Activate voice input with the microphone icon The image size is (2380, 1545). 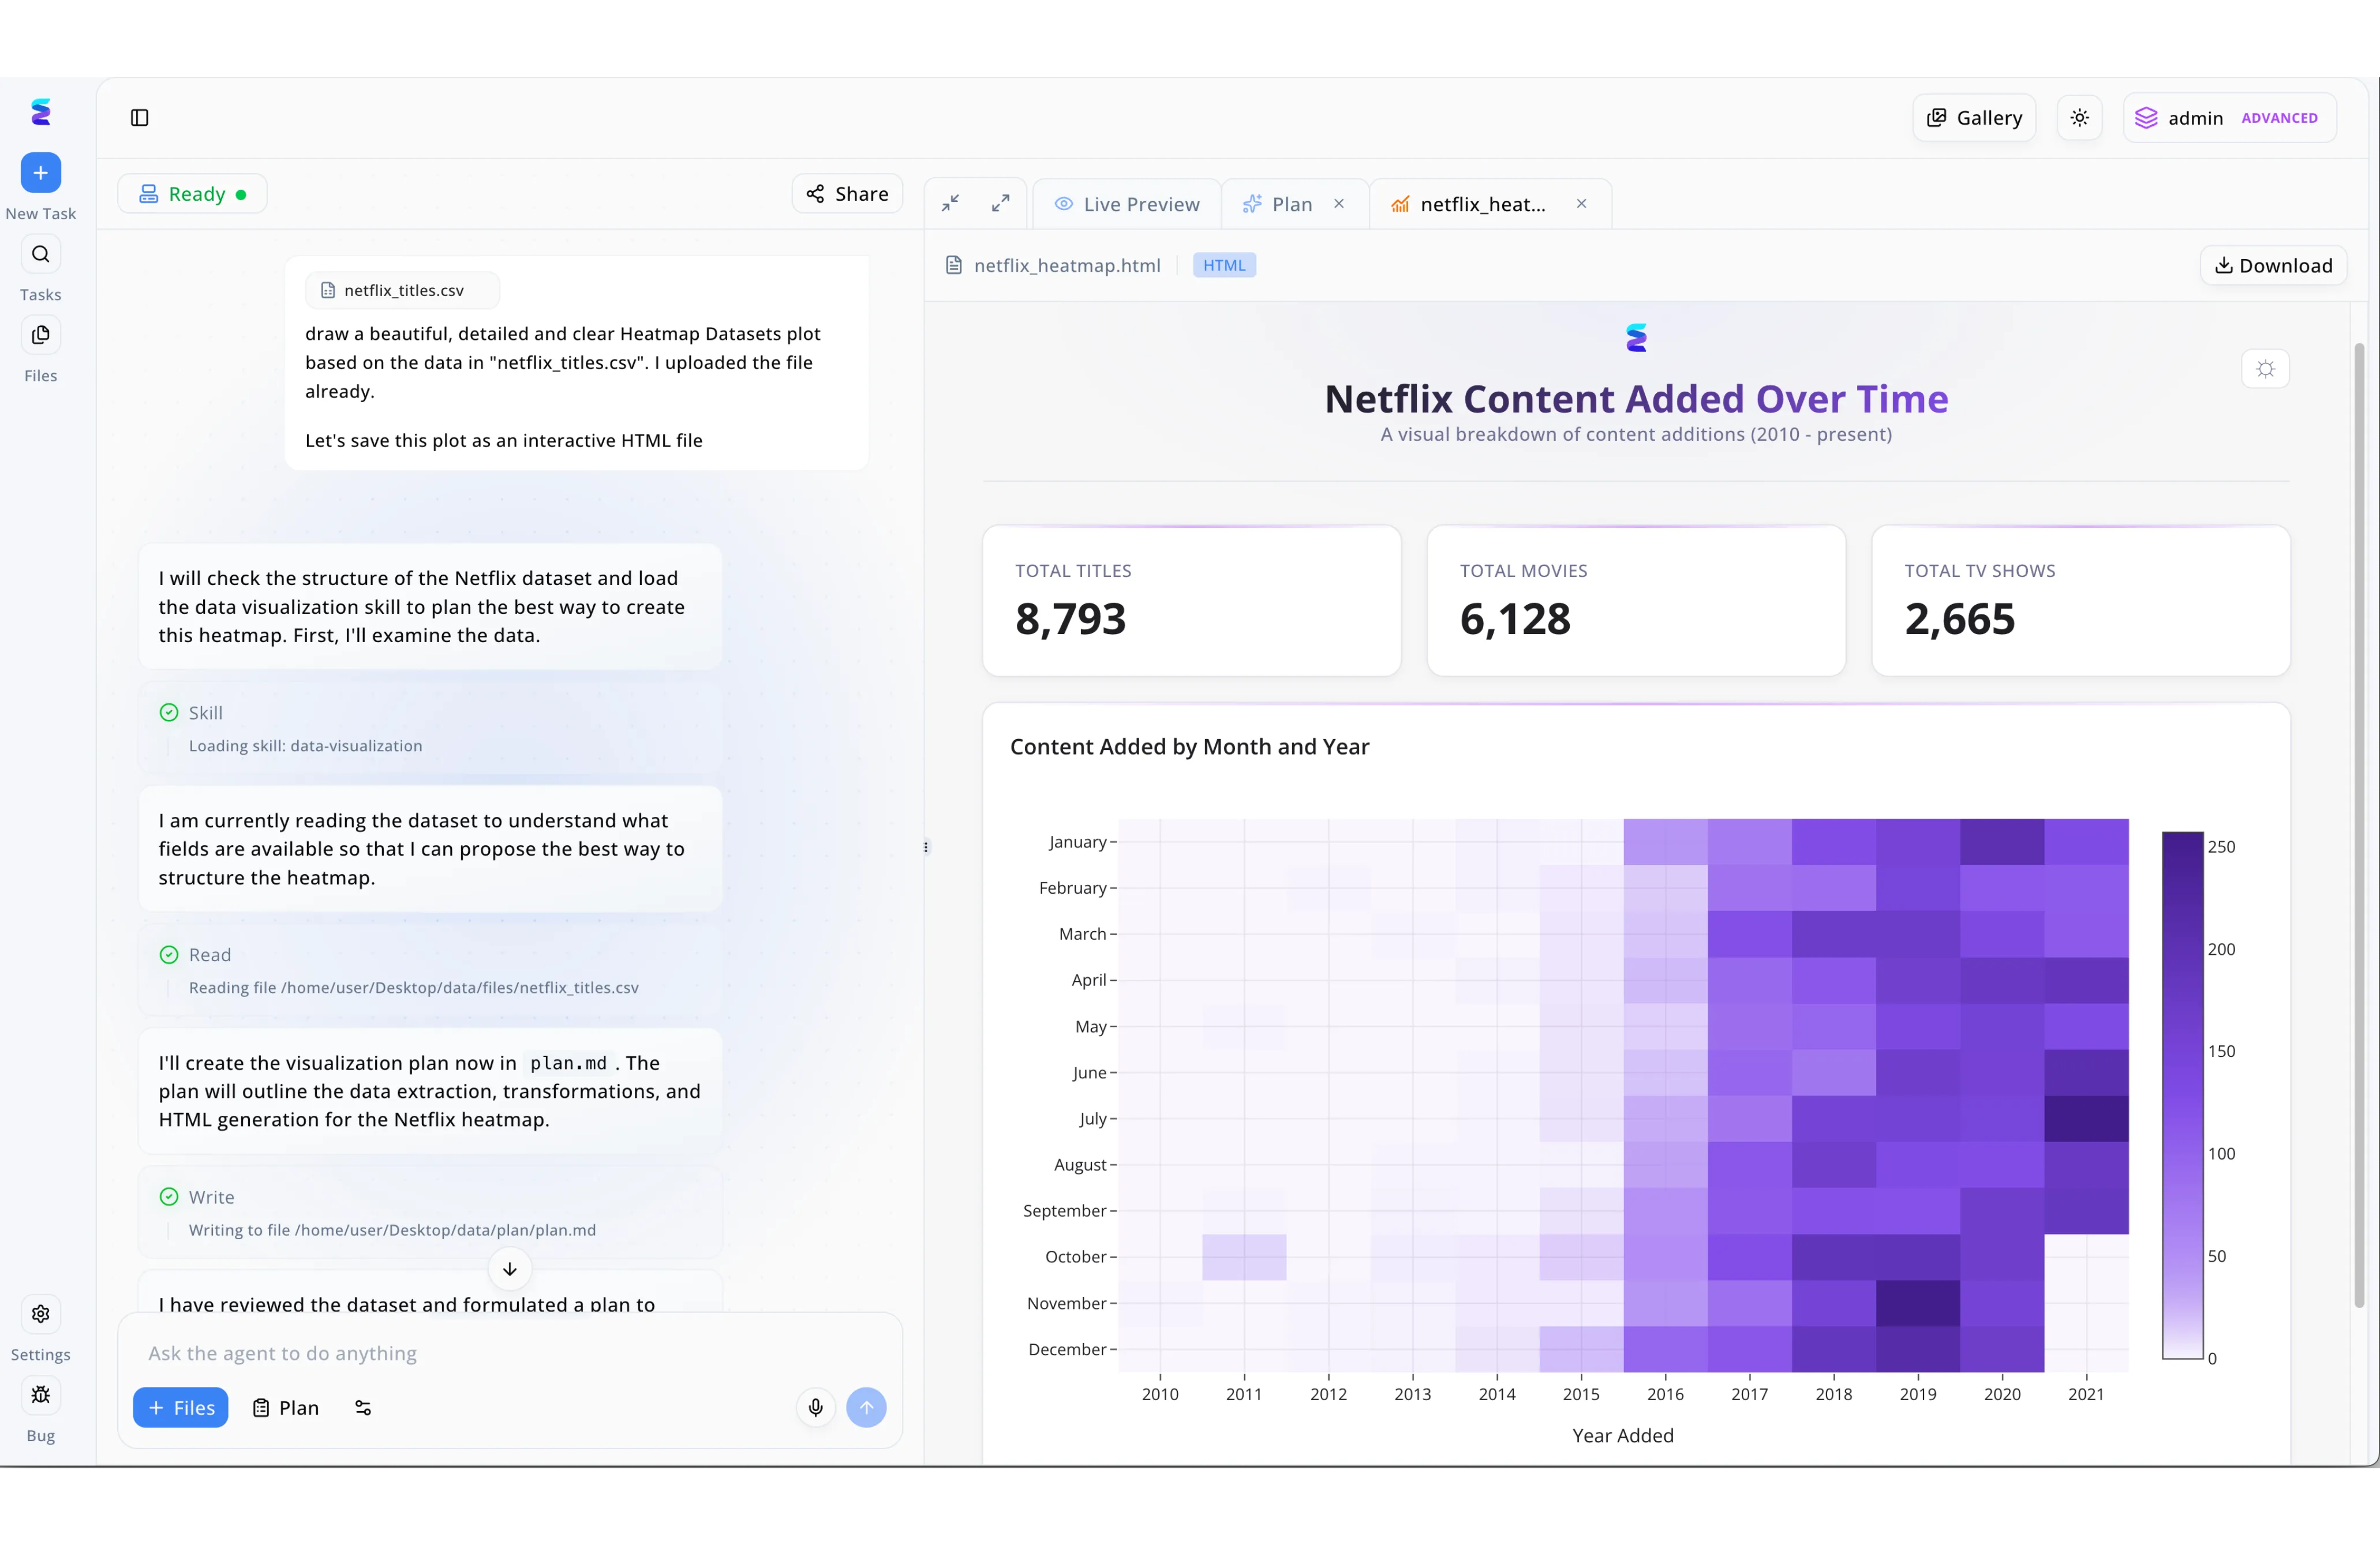(x=815, y=1407)
